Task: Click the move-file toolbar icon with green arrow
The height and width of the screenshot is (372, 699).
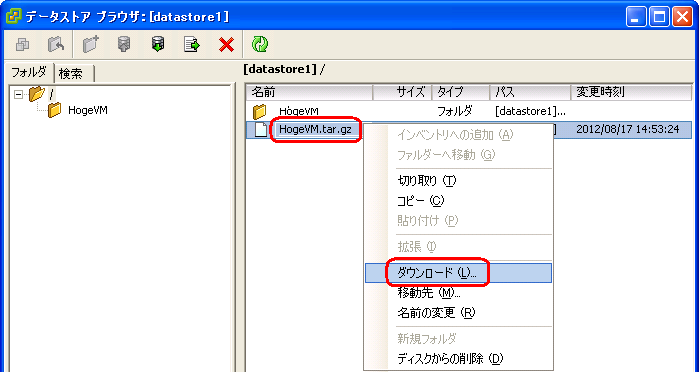Action: click(192, 44)
